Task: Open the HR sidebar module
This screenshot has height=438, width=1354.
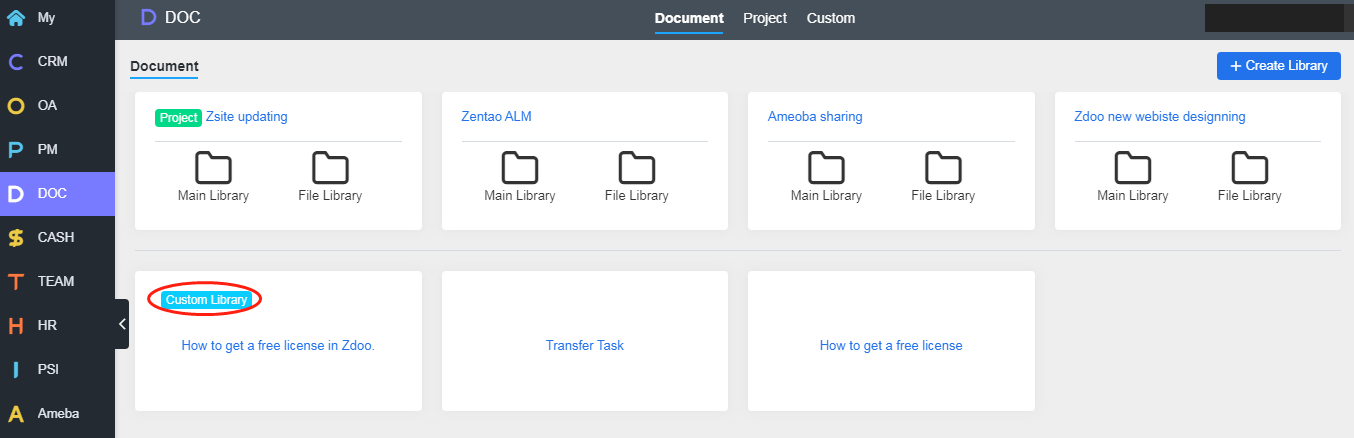Action: click(x=57, y=326)
